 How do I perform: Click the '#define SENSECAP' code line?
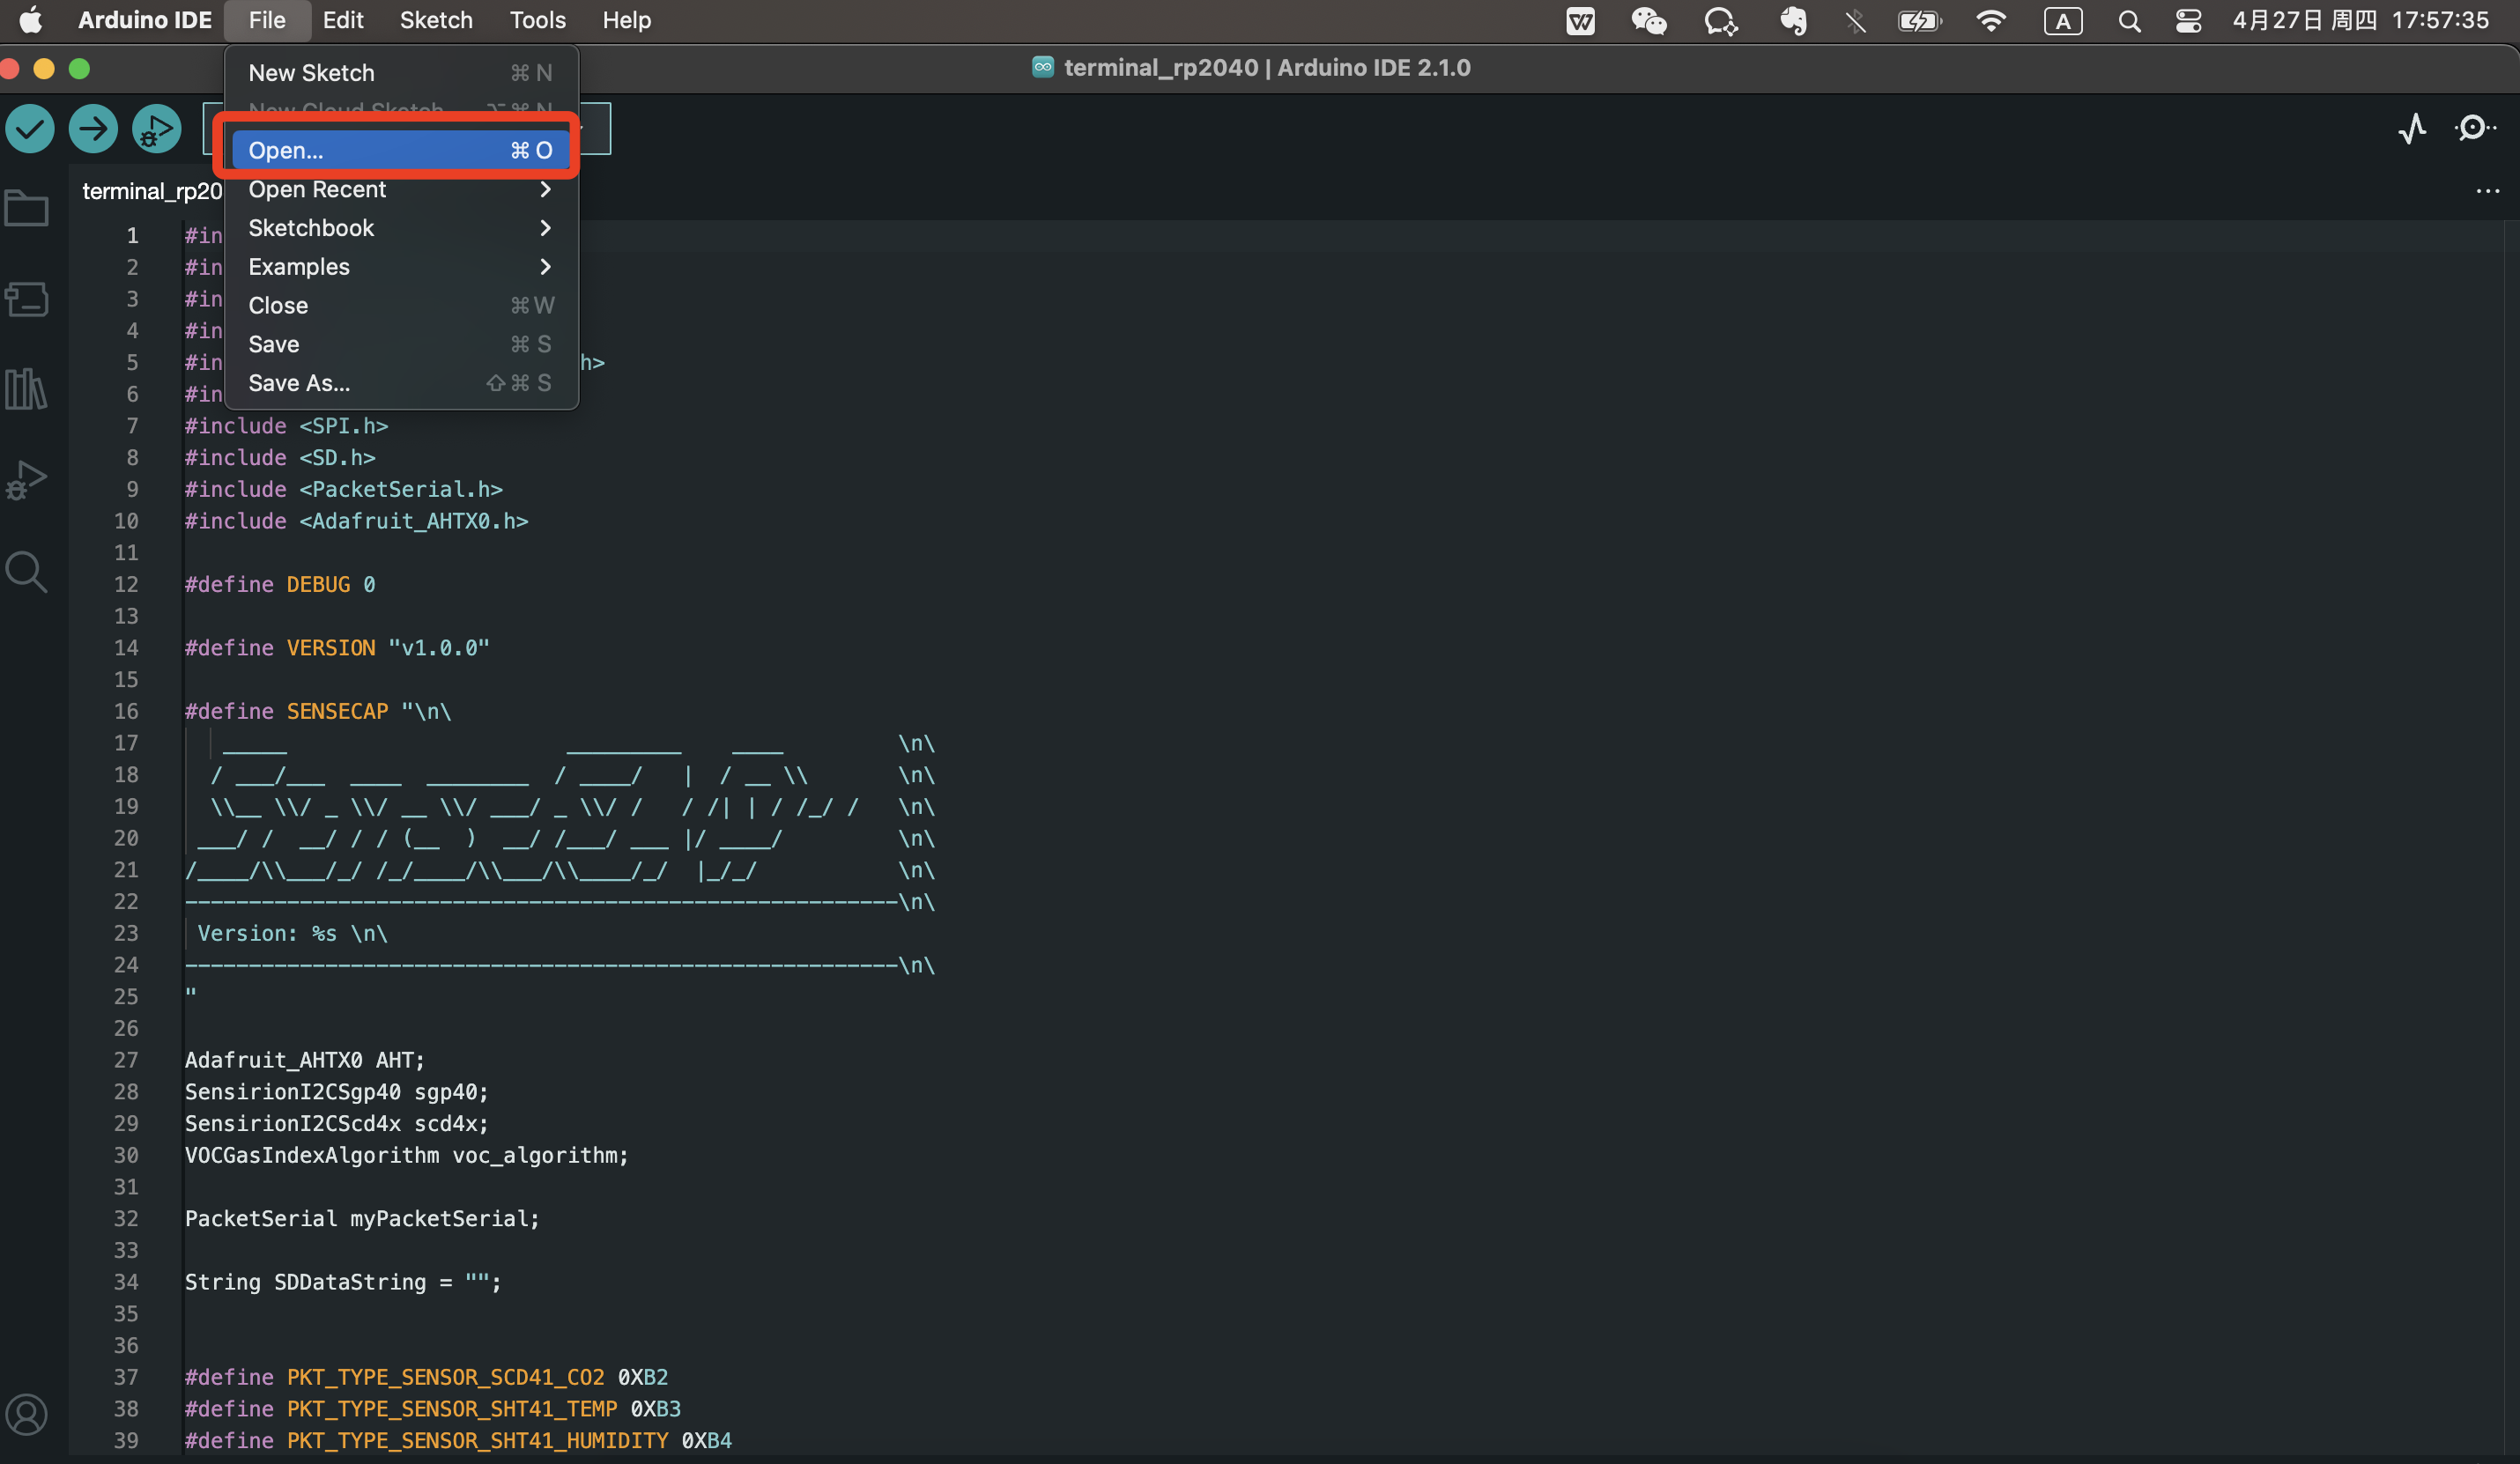point(318,711)
